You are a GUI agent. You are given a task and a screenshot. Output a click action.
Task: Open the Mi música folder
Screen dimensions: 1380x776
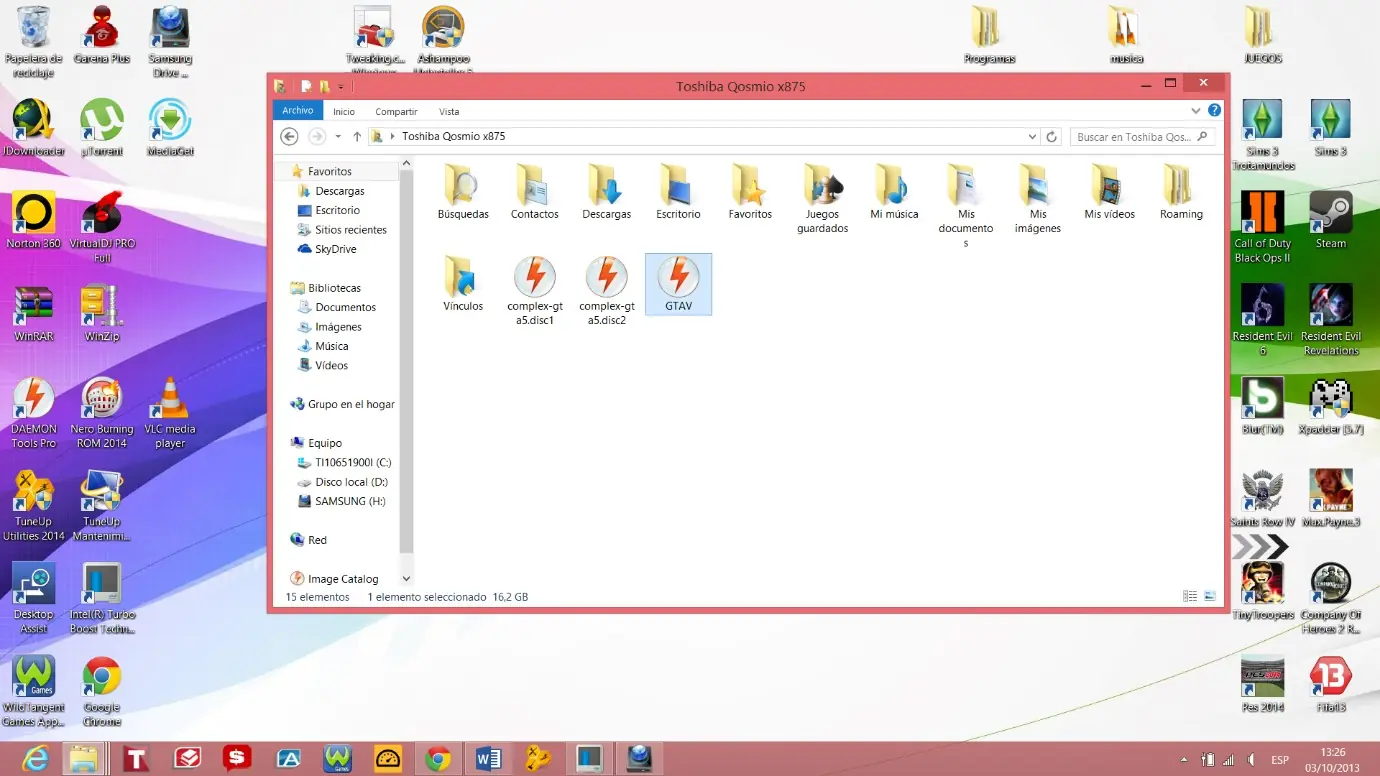coord(894,192)
